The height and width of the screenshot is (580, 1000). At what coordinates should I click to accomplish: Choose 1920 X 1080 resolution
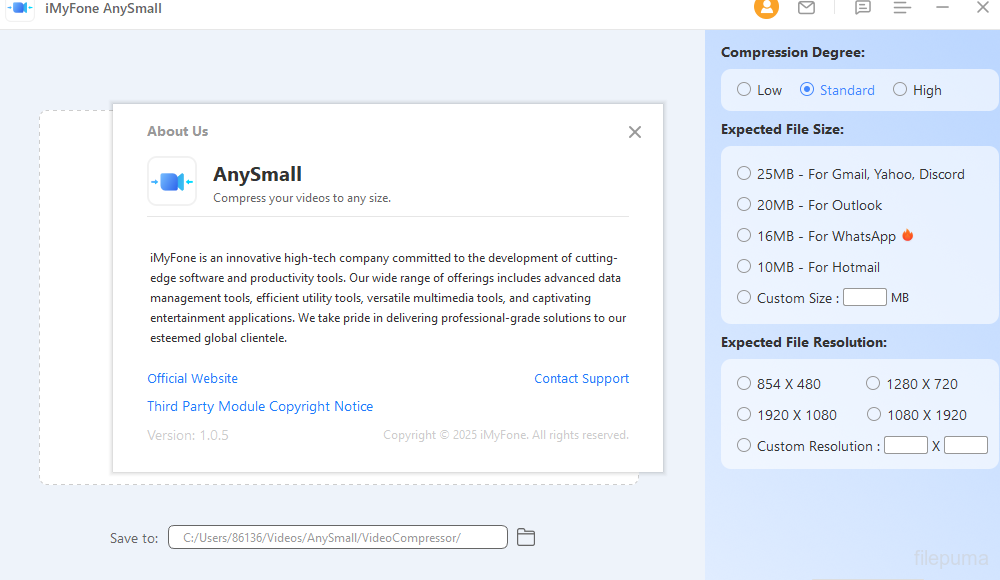[x=744, y=414]
